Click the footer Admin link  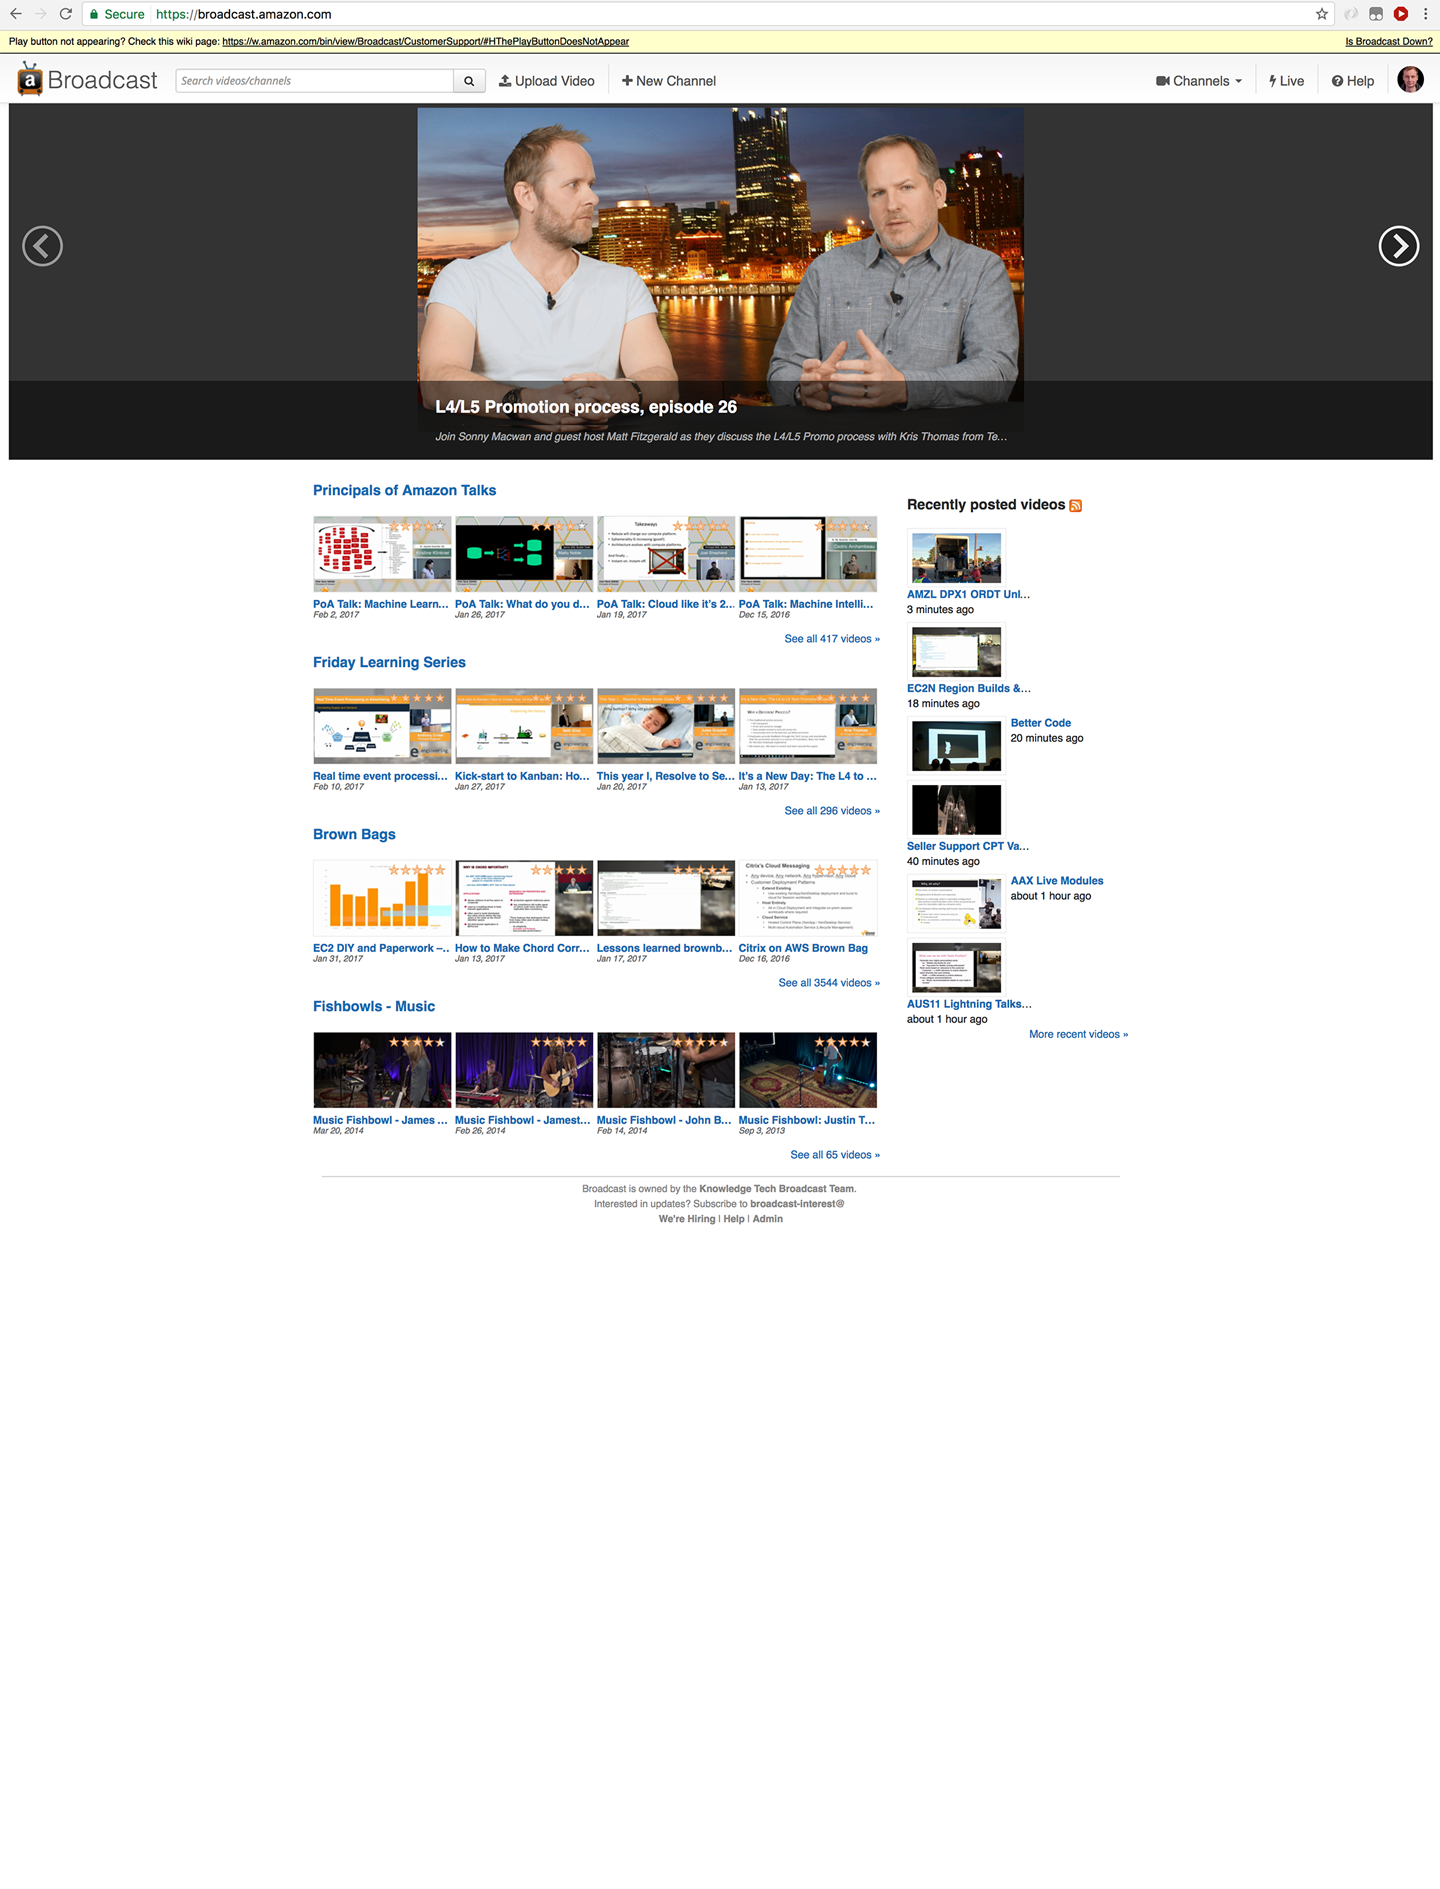click(768, 1219)
